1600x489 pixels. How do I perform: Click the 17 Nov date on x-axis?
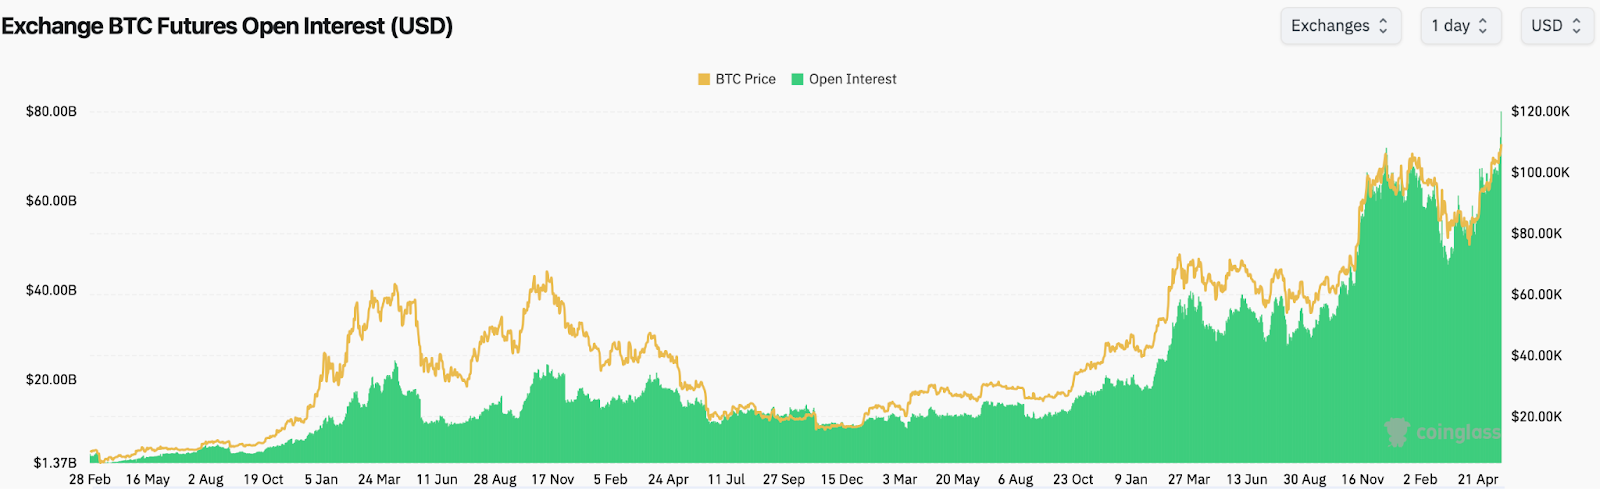click(x=553, y=480)
